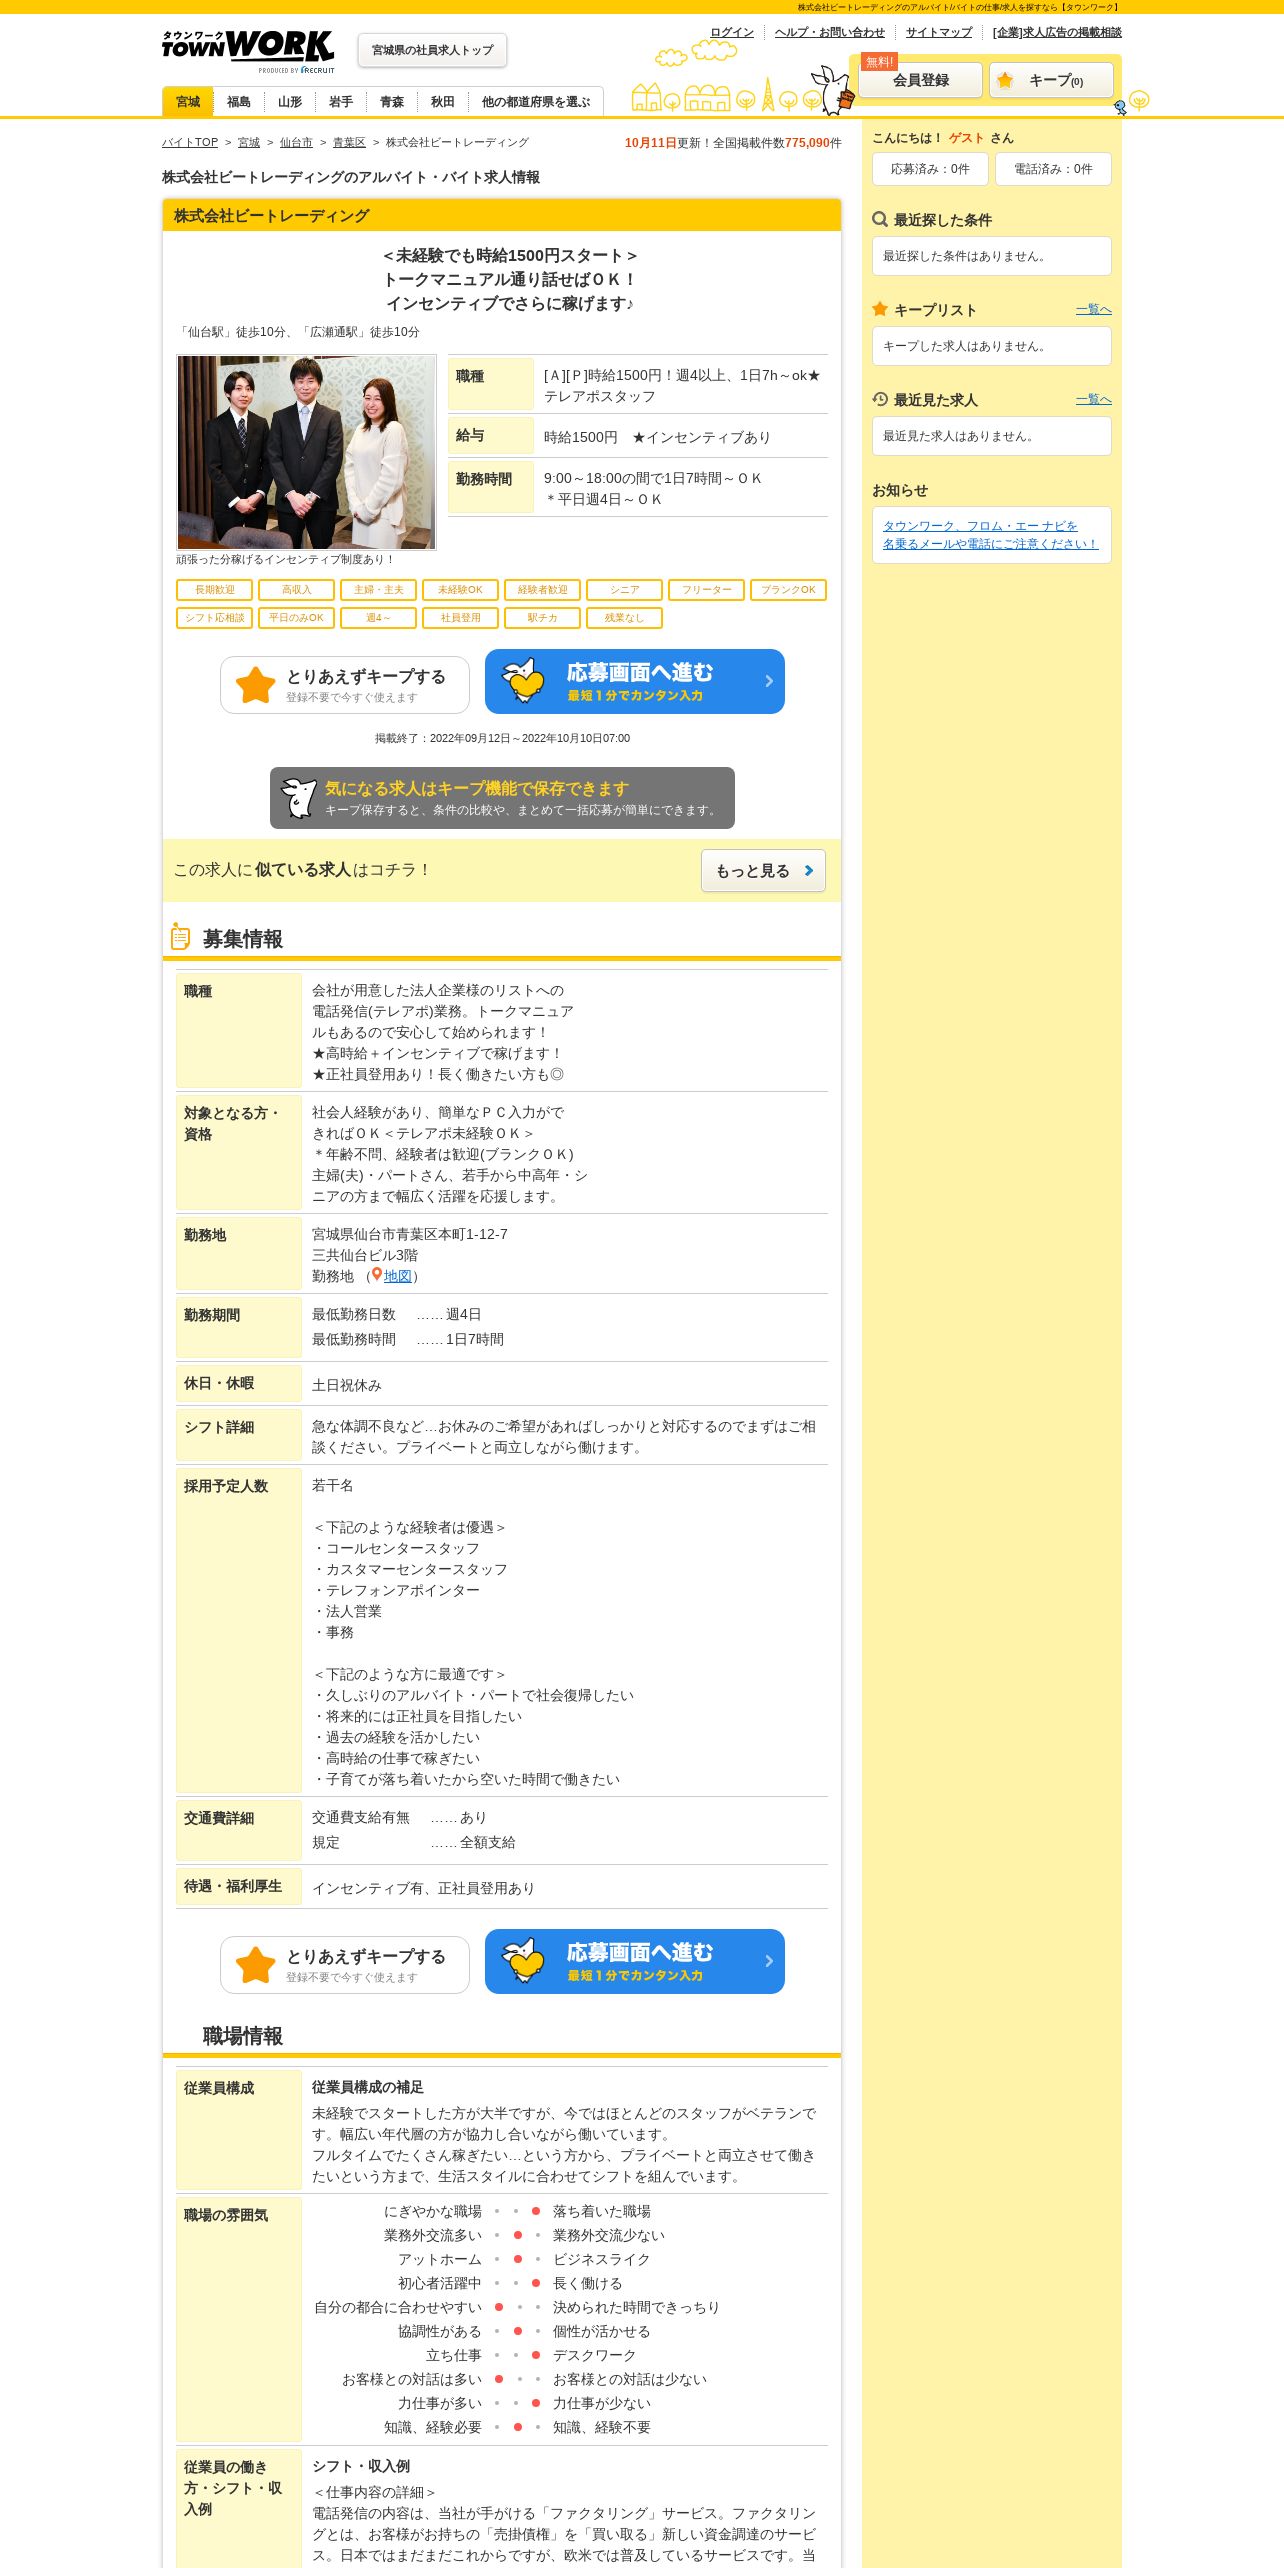
Task: Click the 残業なし tag
Action: (625, 618)
